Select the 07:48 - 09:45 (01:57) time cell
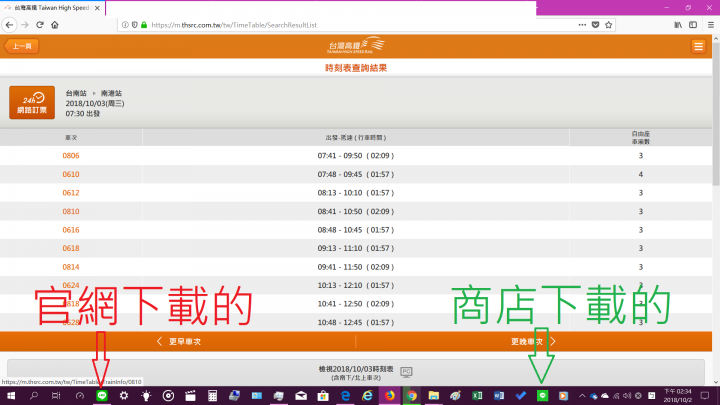 coord(356,174)
